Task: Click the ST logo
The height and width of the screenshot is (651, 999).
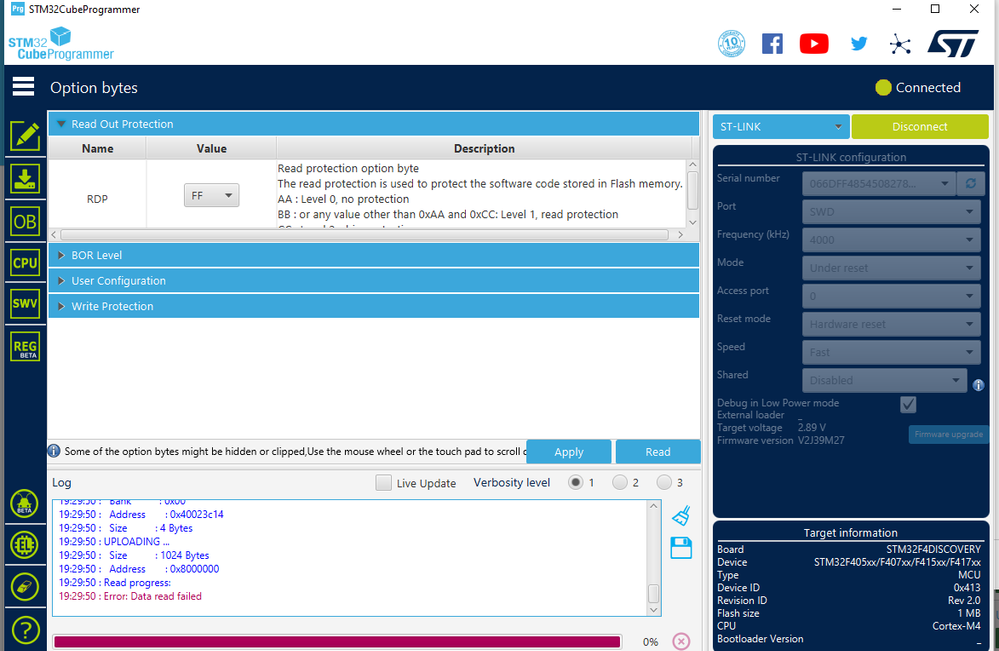Action: [953, 43]
